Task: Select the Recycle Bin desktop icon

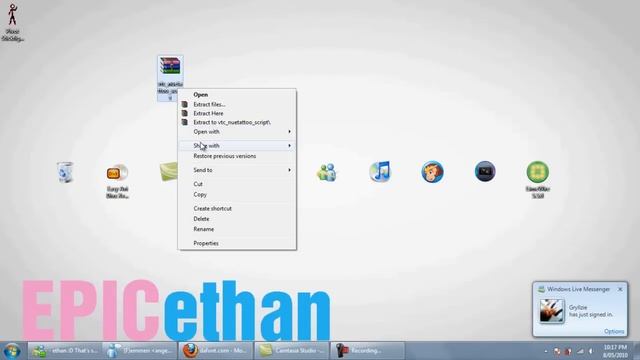Action: [65, 172]
